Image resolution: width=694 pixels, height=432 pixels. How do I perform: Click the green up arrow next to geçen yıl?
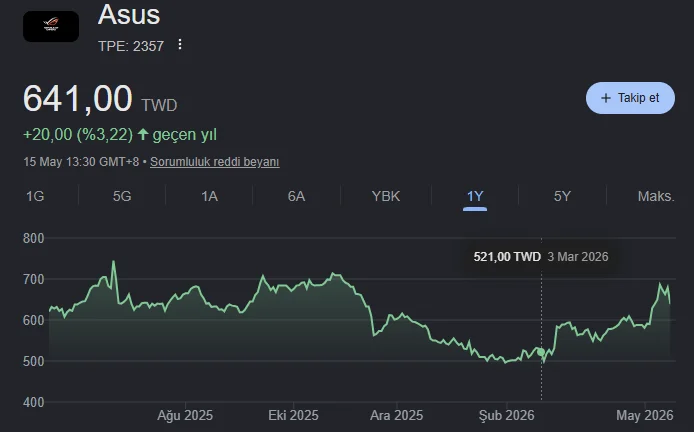click(x=143, y=134)
